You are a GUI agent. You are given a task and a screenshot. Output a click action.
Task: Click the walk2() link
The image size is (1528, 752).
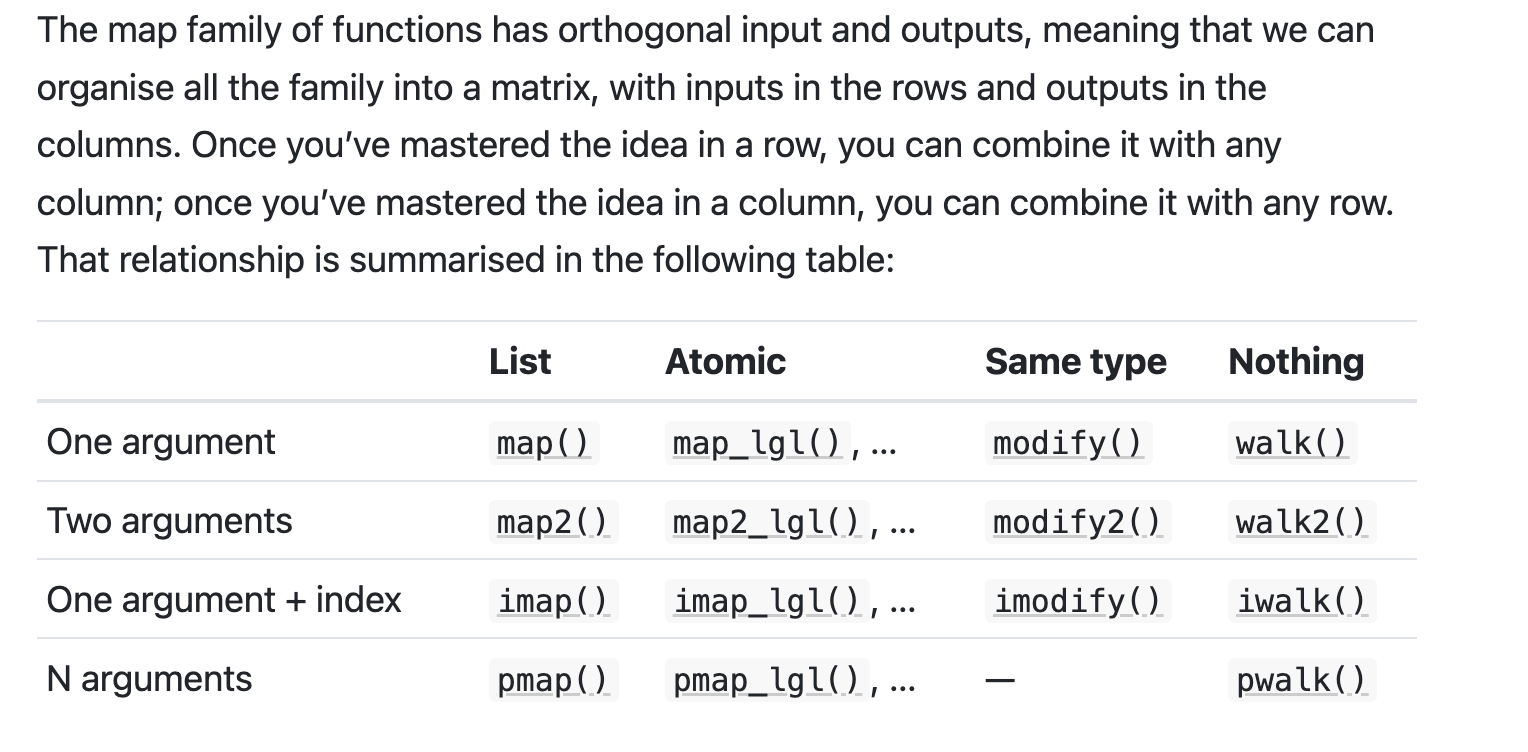pos(1301,522)
